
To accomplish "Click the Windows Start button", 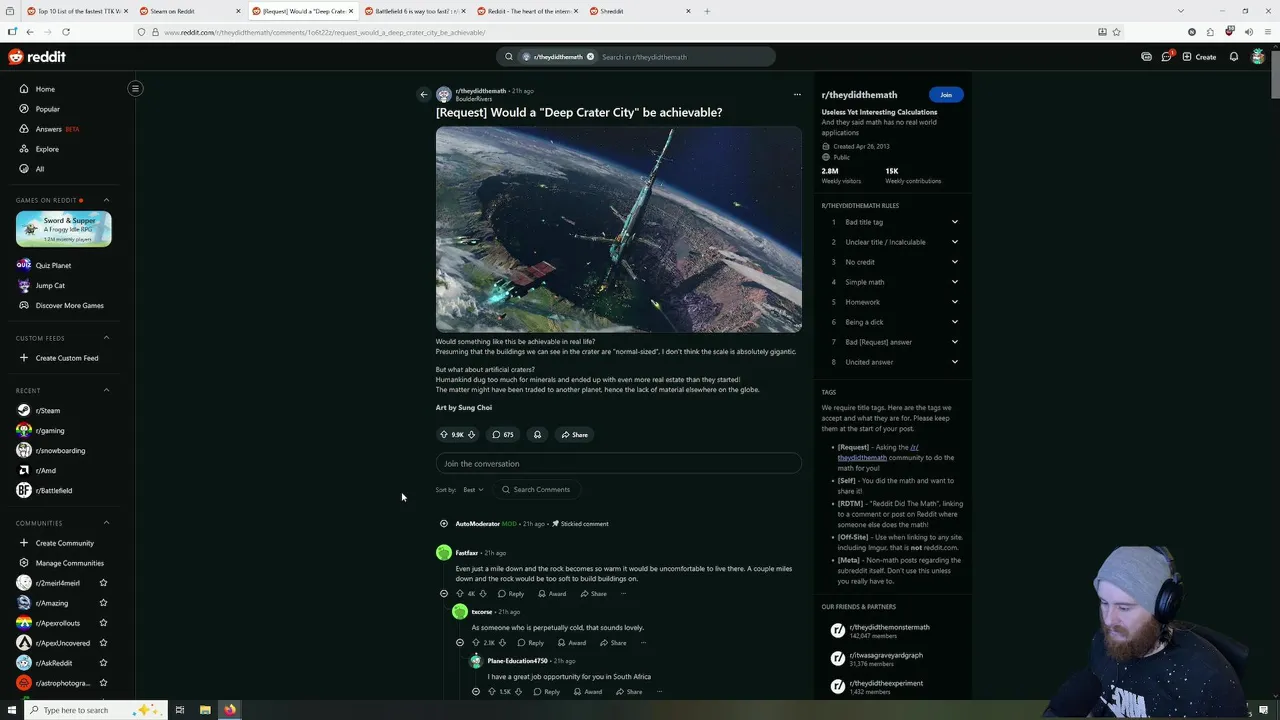I will point(11,710).
